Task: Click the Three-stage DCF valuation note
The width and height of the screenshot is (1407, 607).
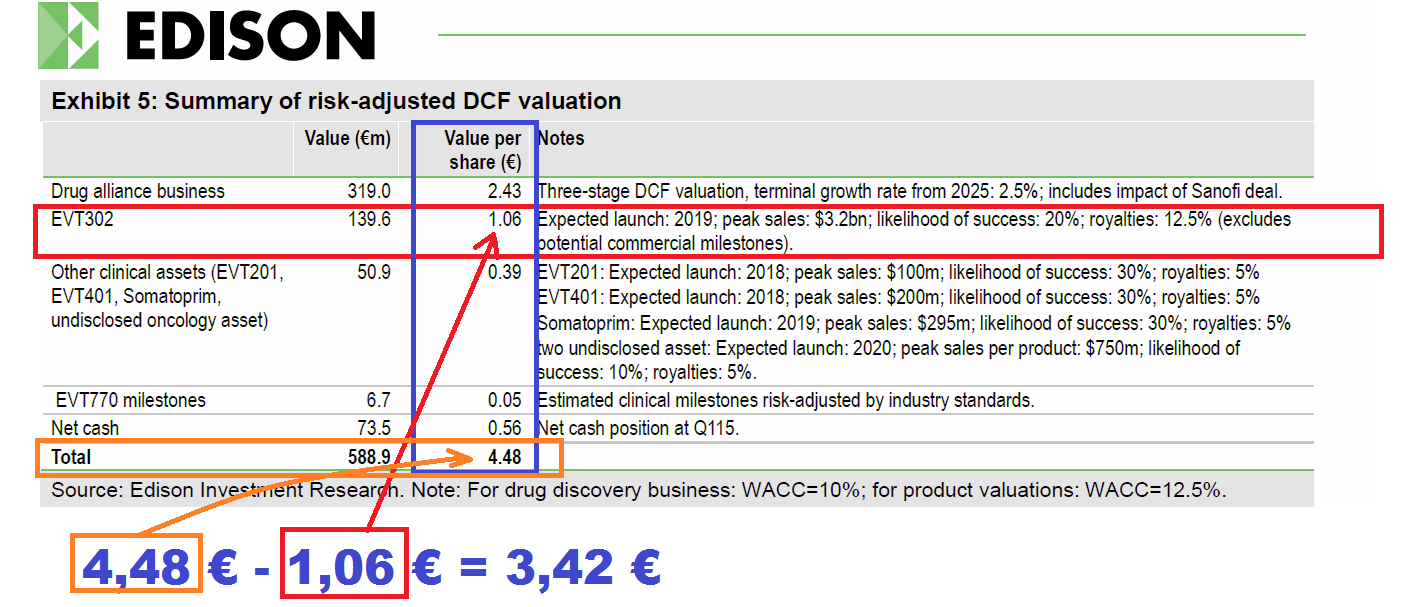Action: [x=910, y=191]
